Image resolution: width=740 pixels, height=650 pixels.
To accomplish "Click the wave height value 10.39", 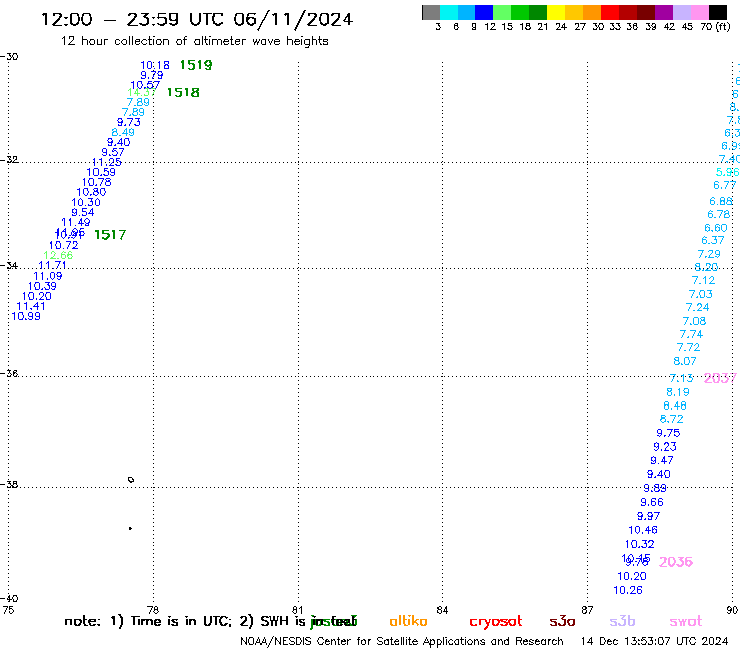I will click(x=42, y=286).
